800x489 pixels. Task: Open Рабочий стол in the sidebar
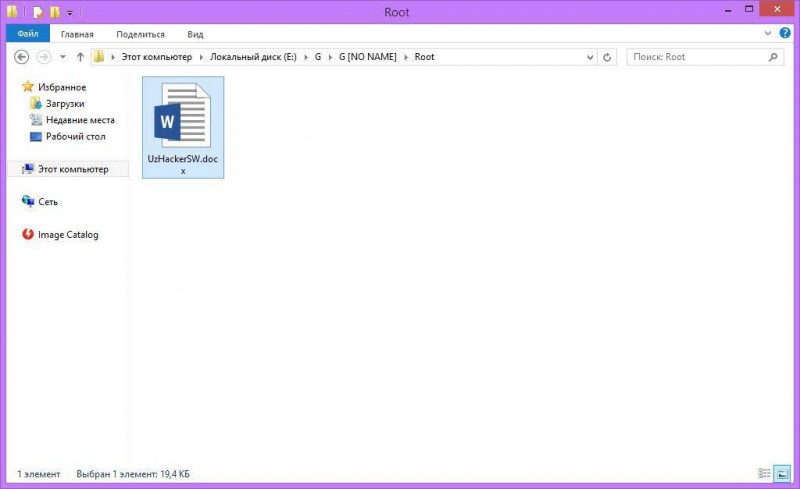pyautogui.click(x=76, y=136)
